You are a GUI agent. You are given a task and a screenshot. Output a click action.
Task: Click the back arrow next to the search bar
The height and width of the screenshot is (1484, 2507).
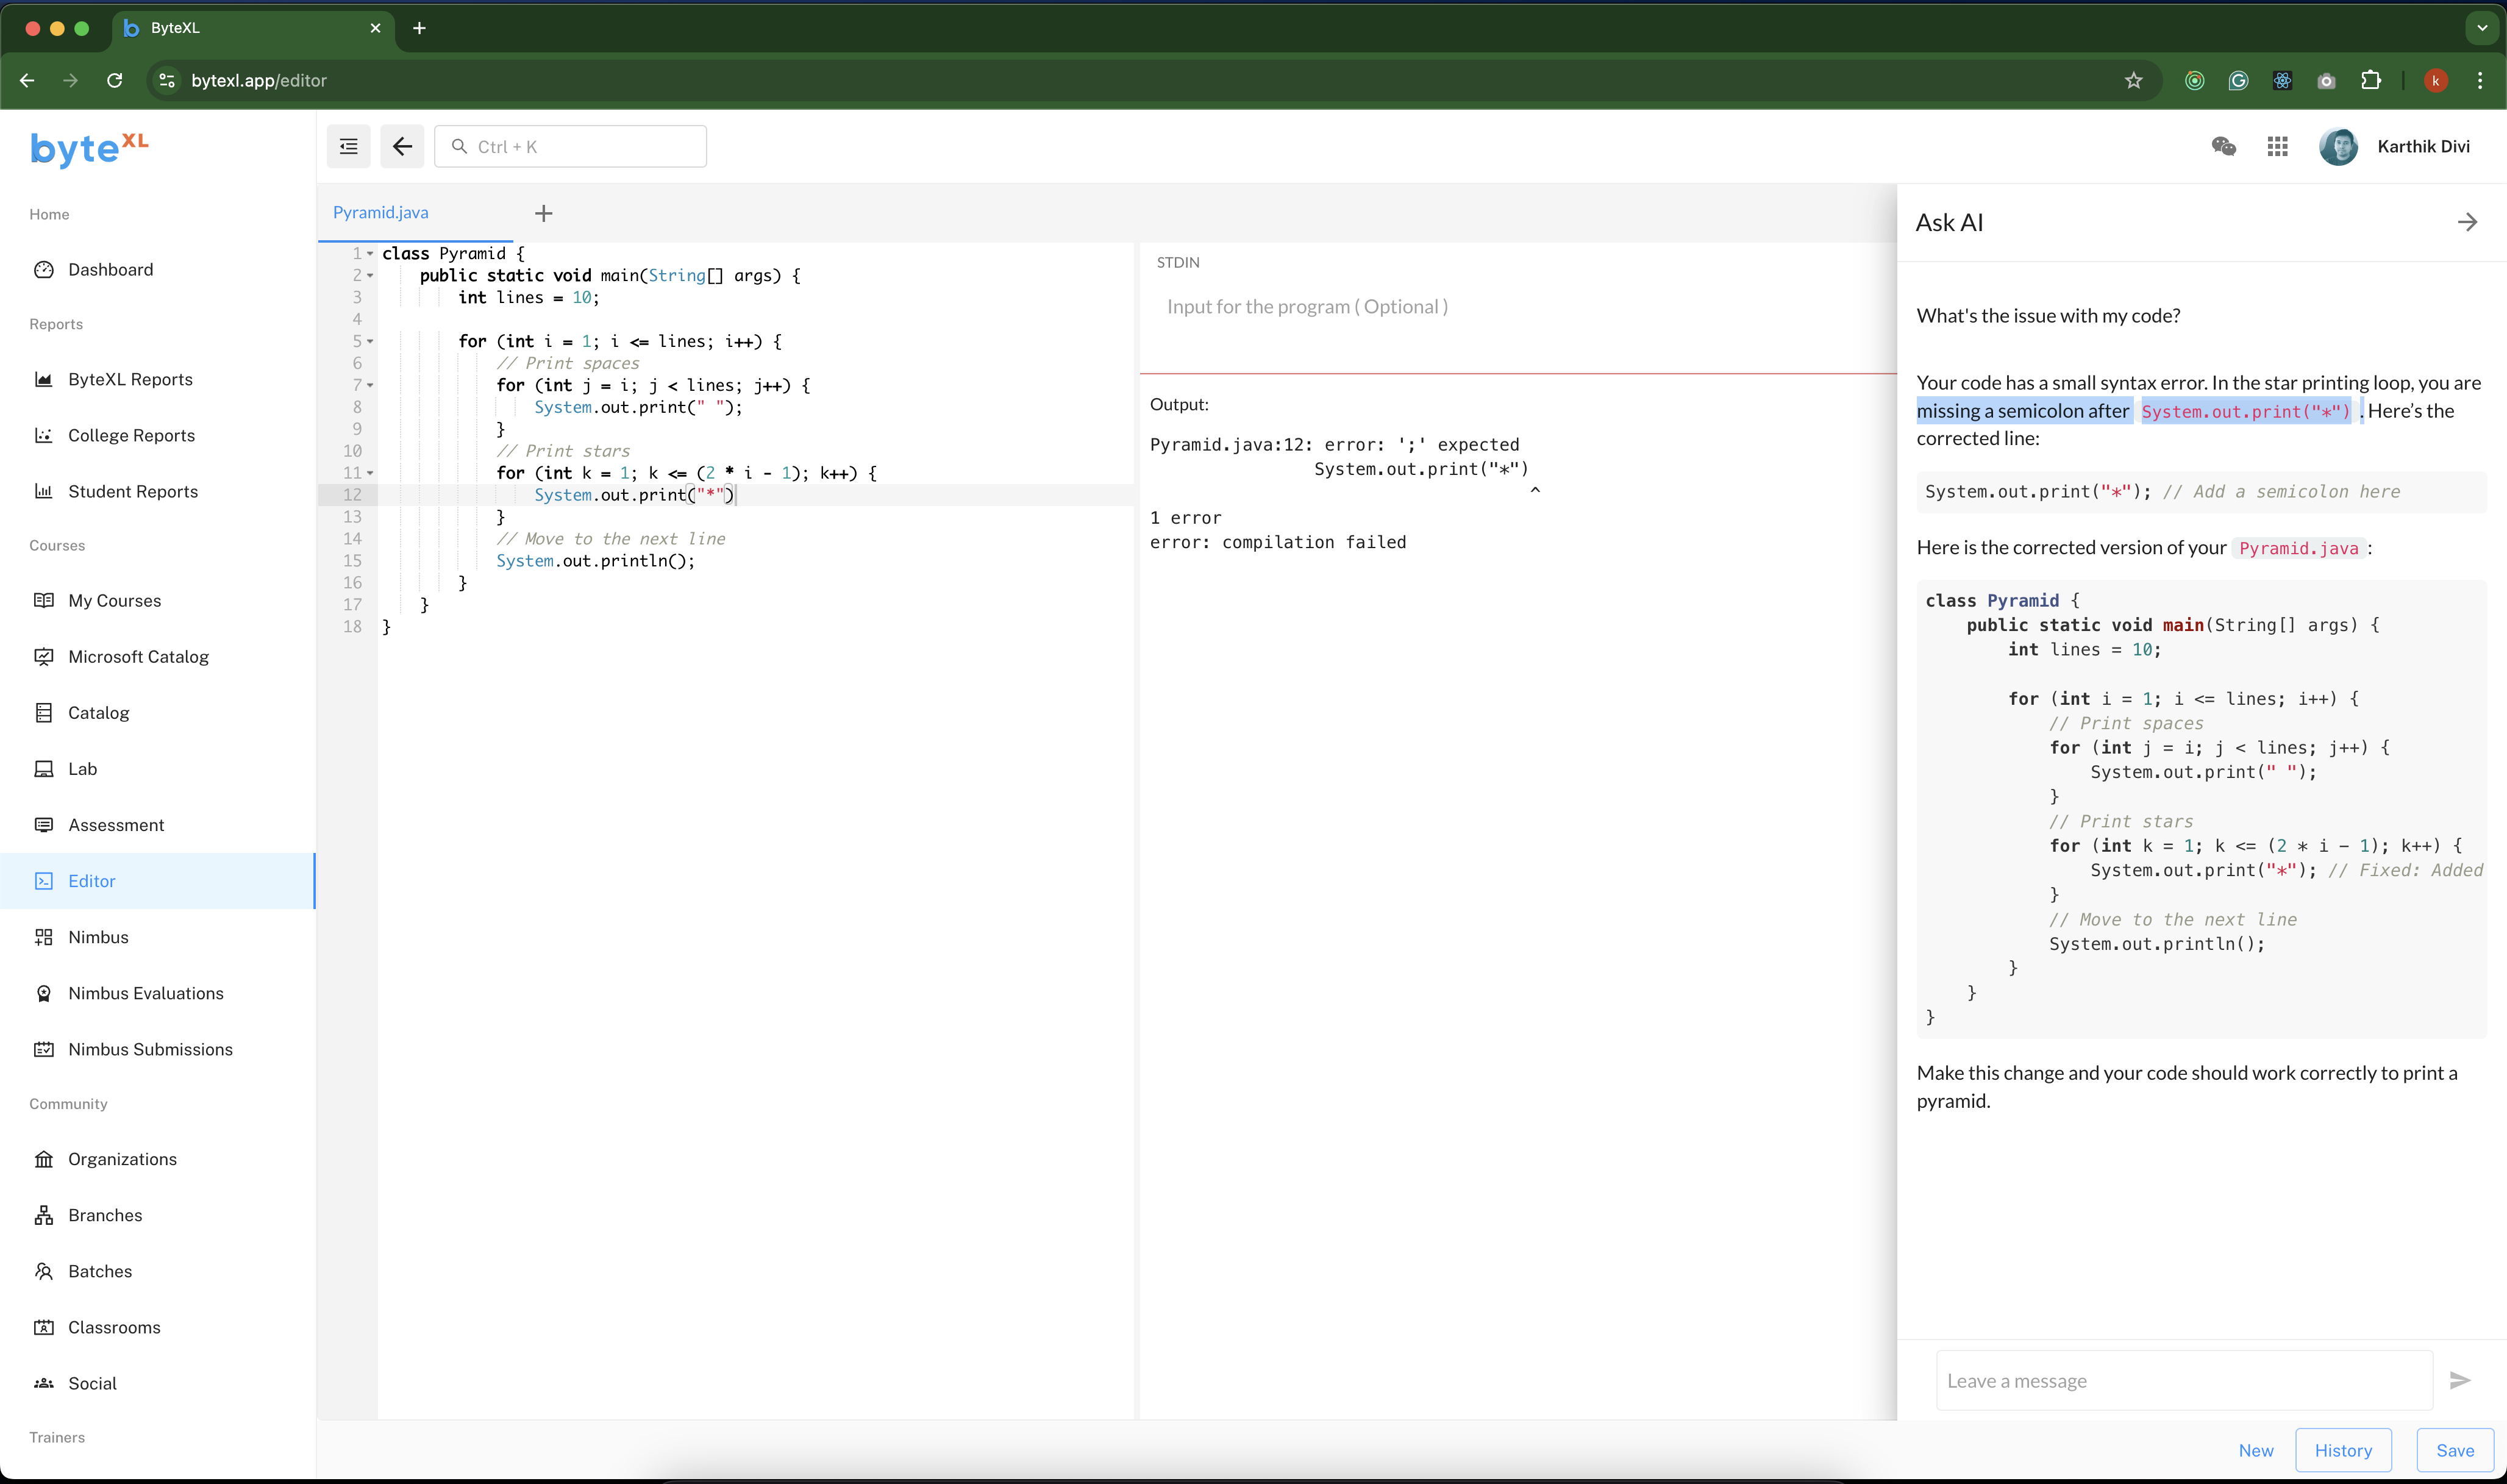pyautogui.click(x=402, y=146)
